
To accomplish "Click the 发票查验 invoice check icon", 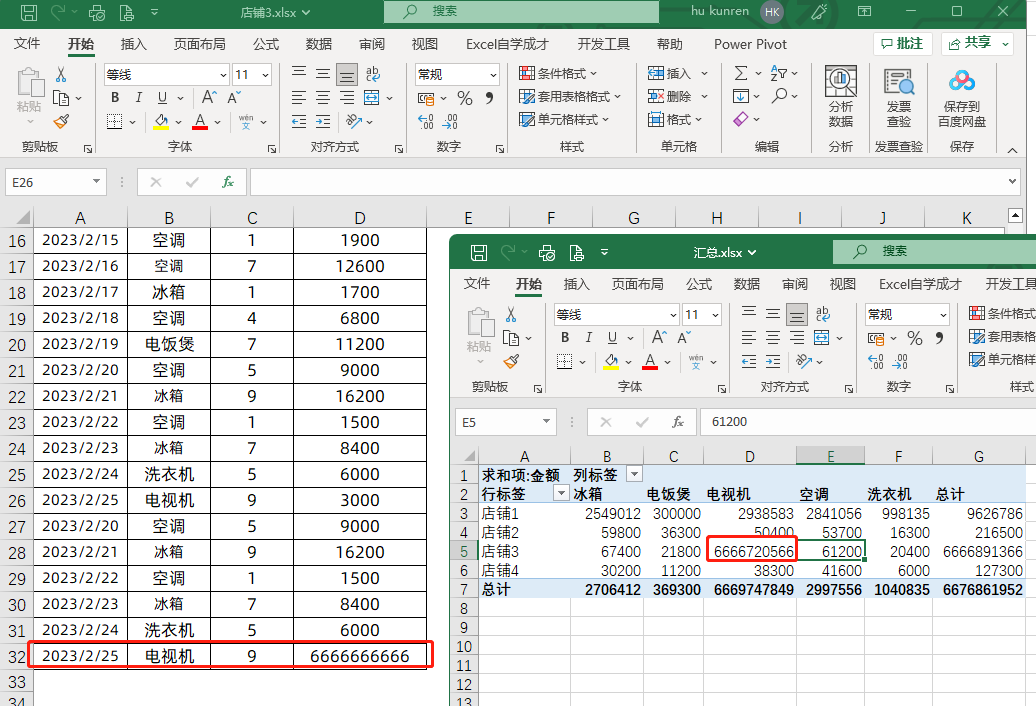I will point(898,96).
